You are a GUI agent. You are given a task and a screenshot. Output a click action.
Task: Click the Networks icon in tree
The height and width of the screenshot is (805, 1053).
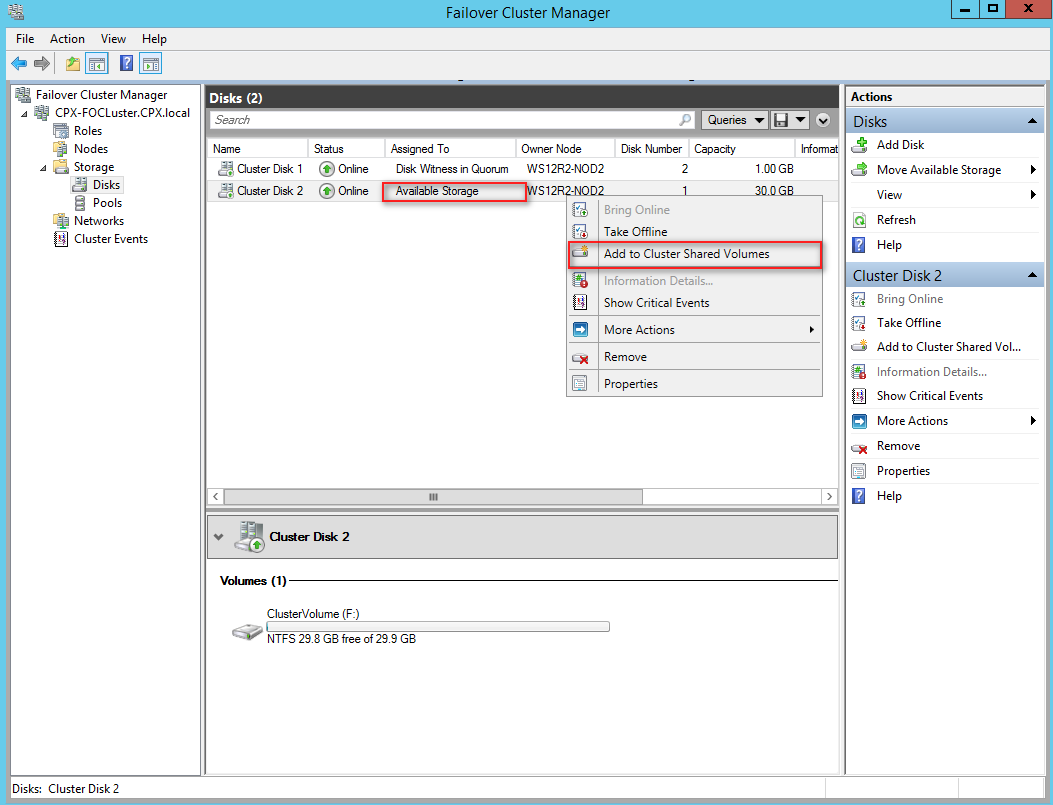tap(60, 221)
